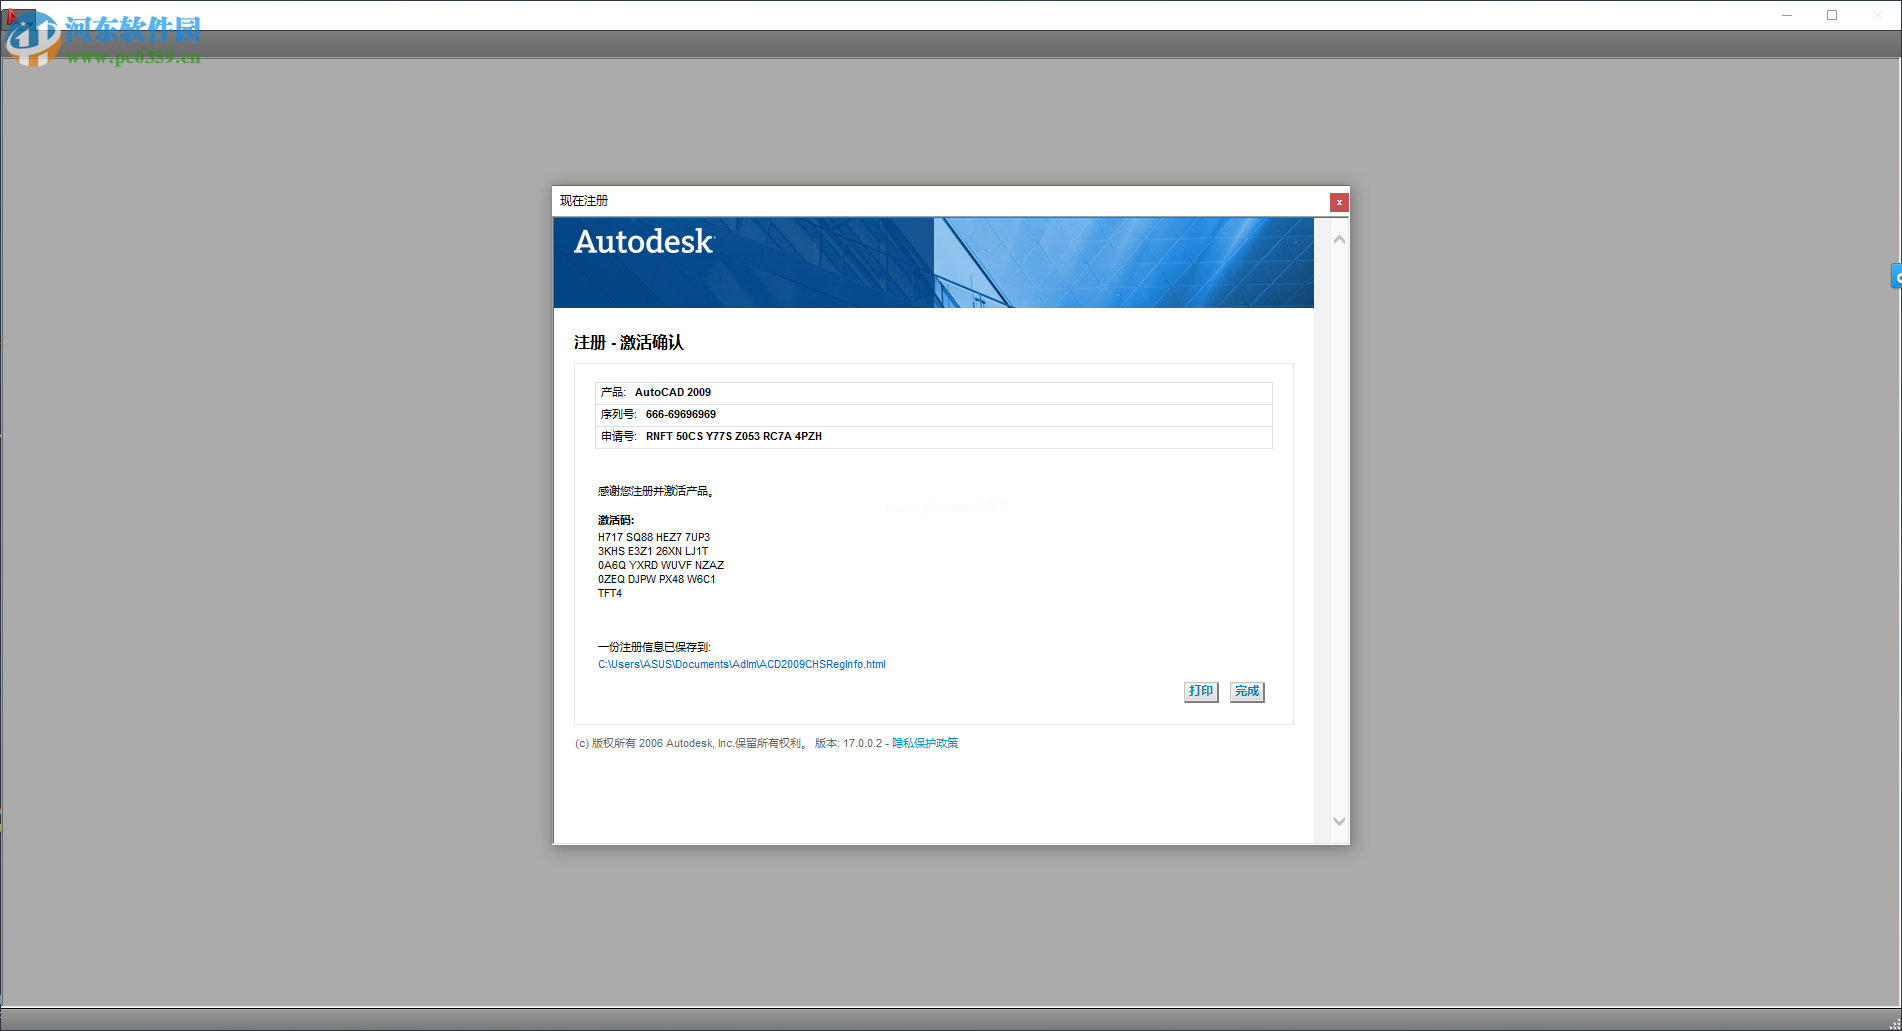Click the blue side tab at right edge
The width and height of the screenshot is (1902, 1031).
point(1896,276)
